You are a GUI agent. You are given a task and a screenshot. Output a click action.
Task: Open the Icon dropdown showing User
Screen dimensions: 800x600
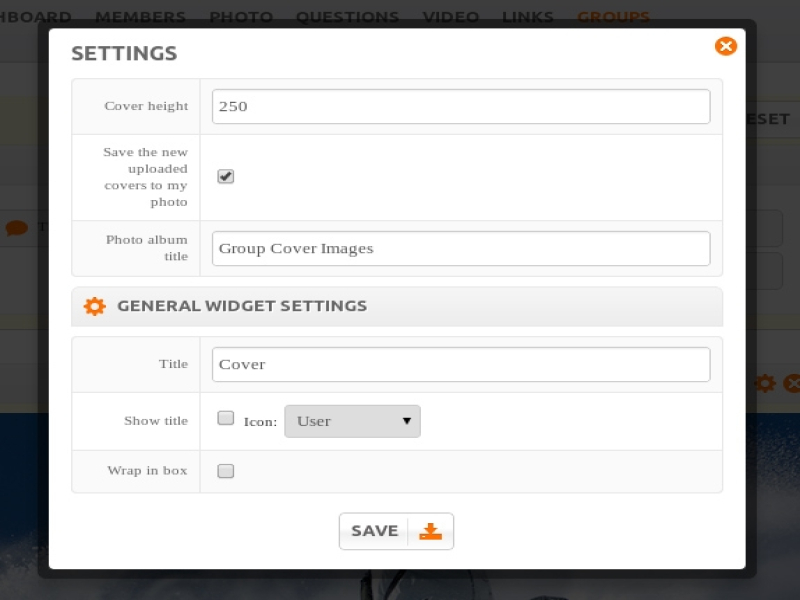click(352, 421)
